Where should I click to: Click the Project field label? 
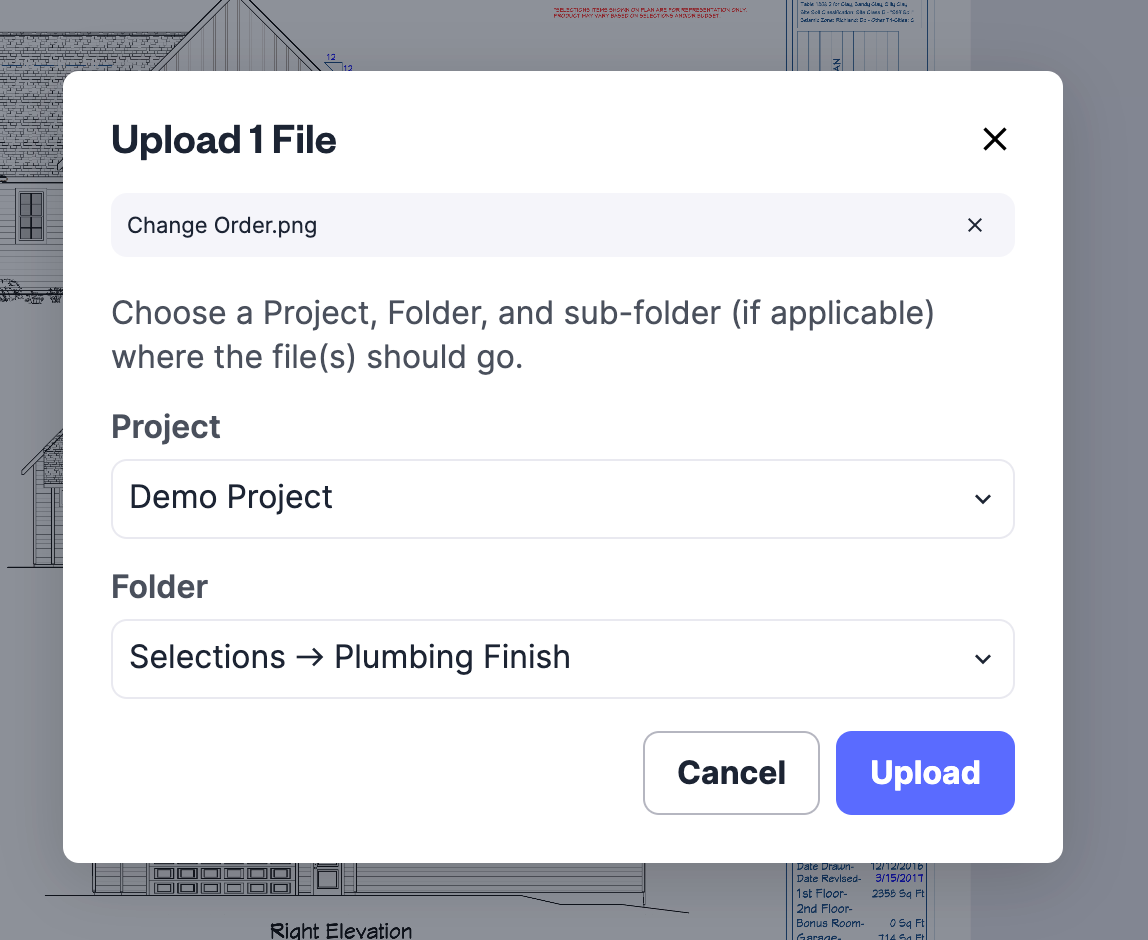165,428
